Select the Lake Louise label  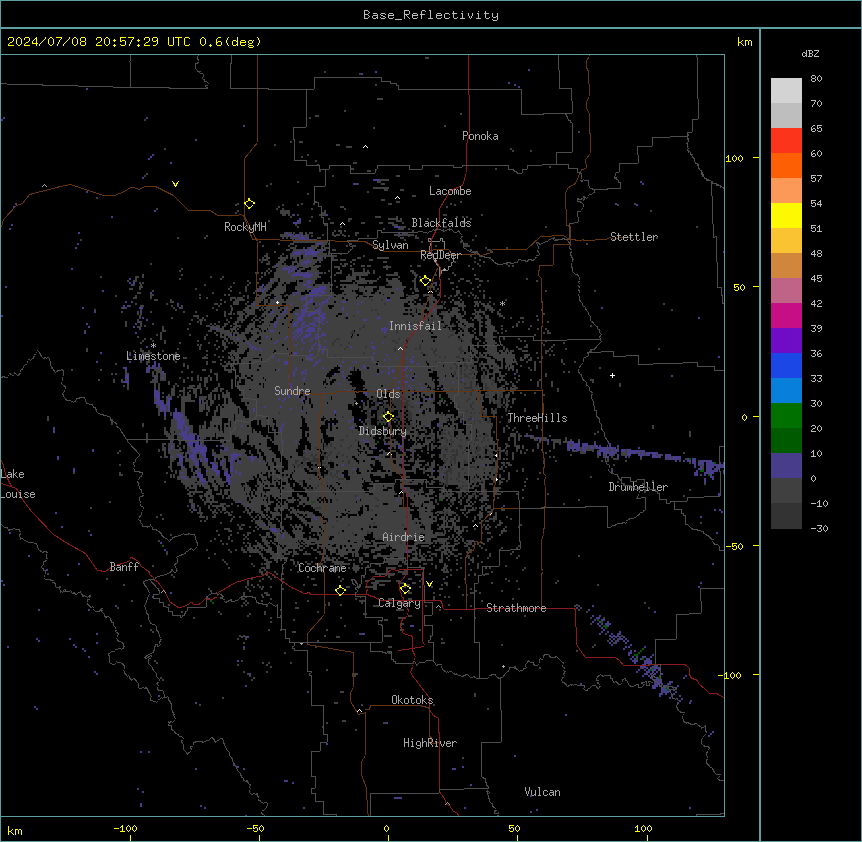[x=18, y=484]
